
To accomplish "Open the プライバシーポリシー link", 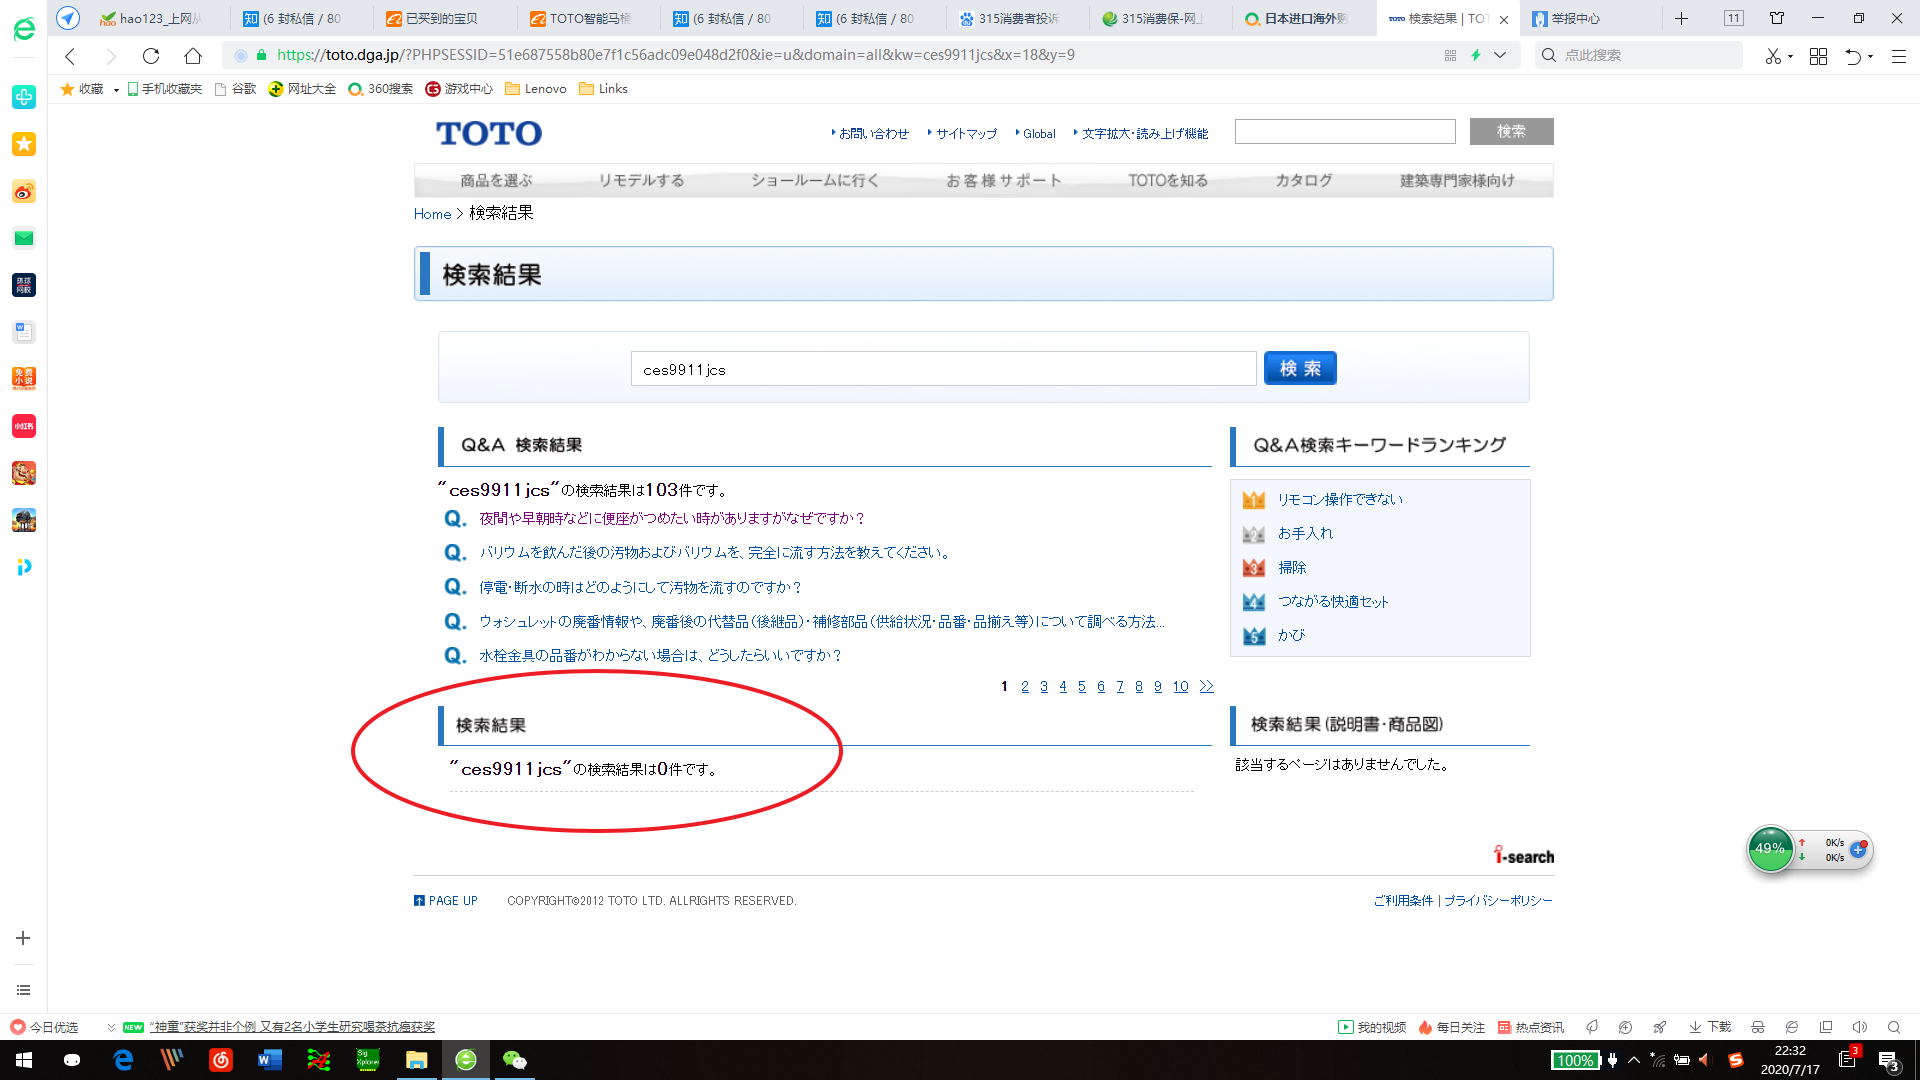I will (x=1498, y=901).
